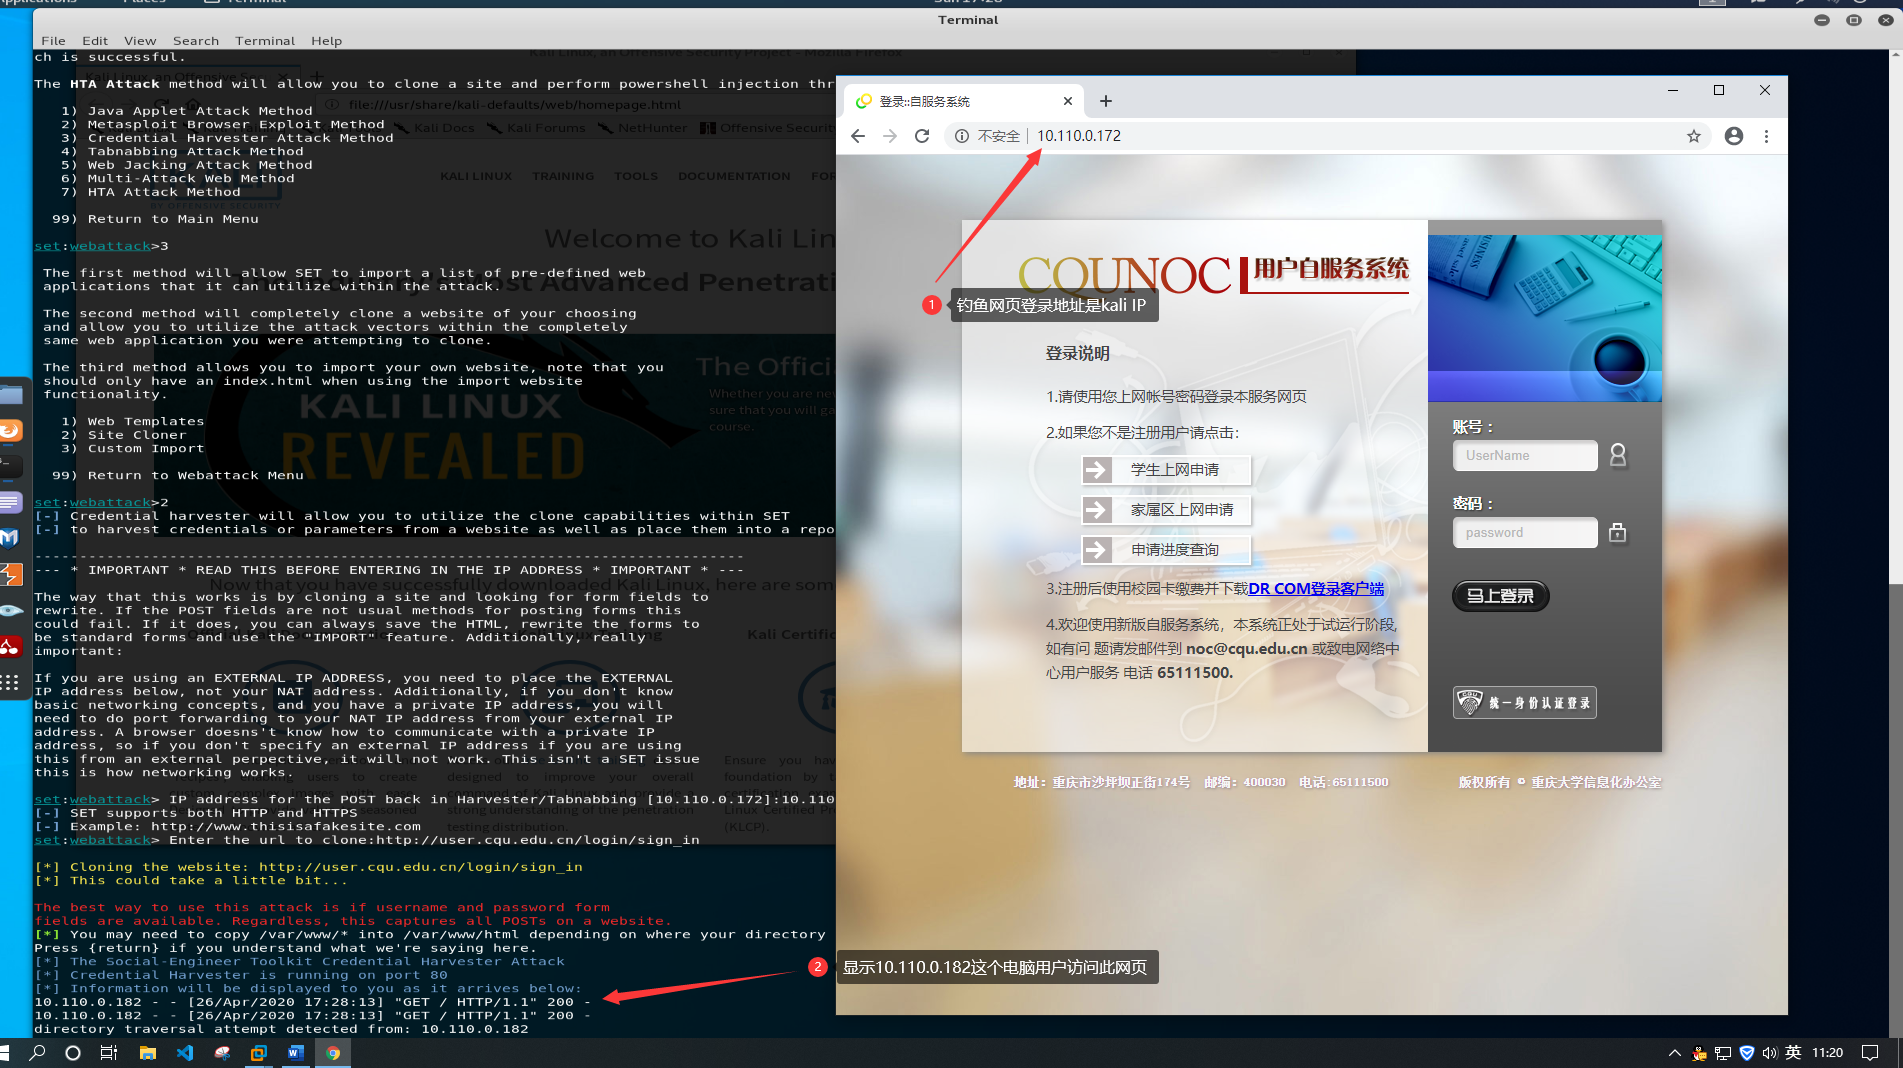The width and height of the screenshot is (1903, 1068).
Task: Open a new Chrome tab
Action: [x=1105, y=101]
